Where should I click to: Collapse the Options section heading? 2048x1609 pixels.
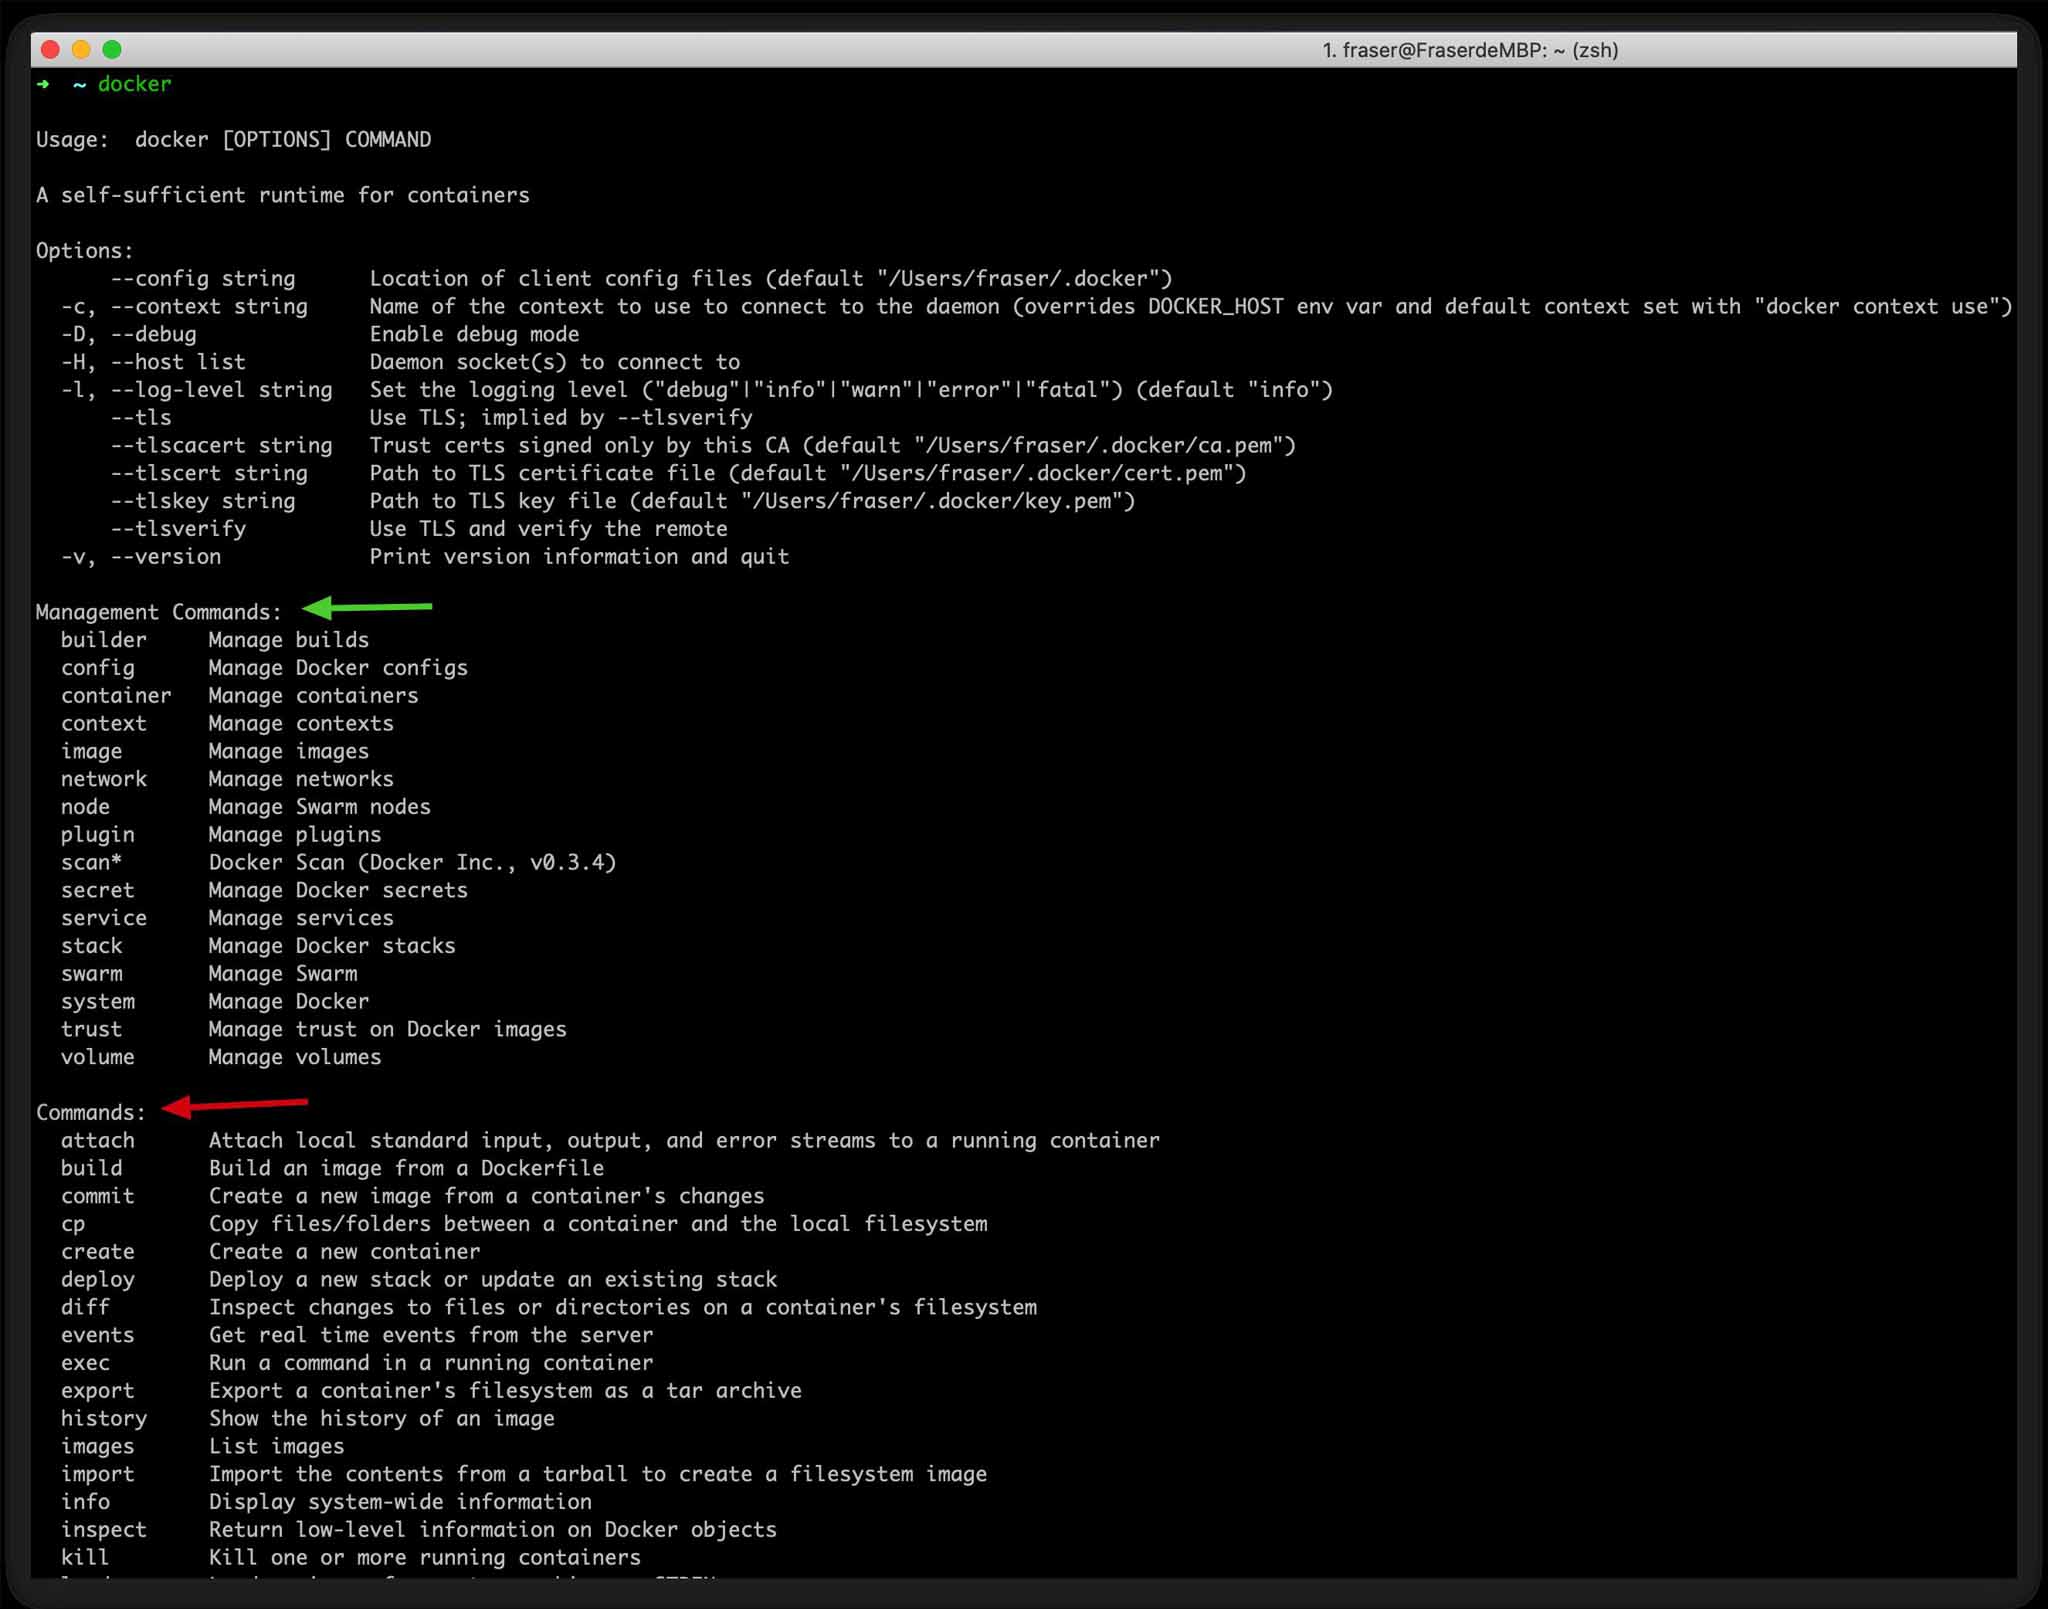tap(85, 250)
